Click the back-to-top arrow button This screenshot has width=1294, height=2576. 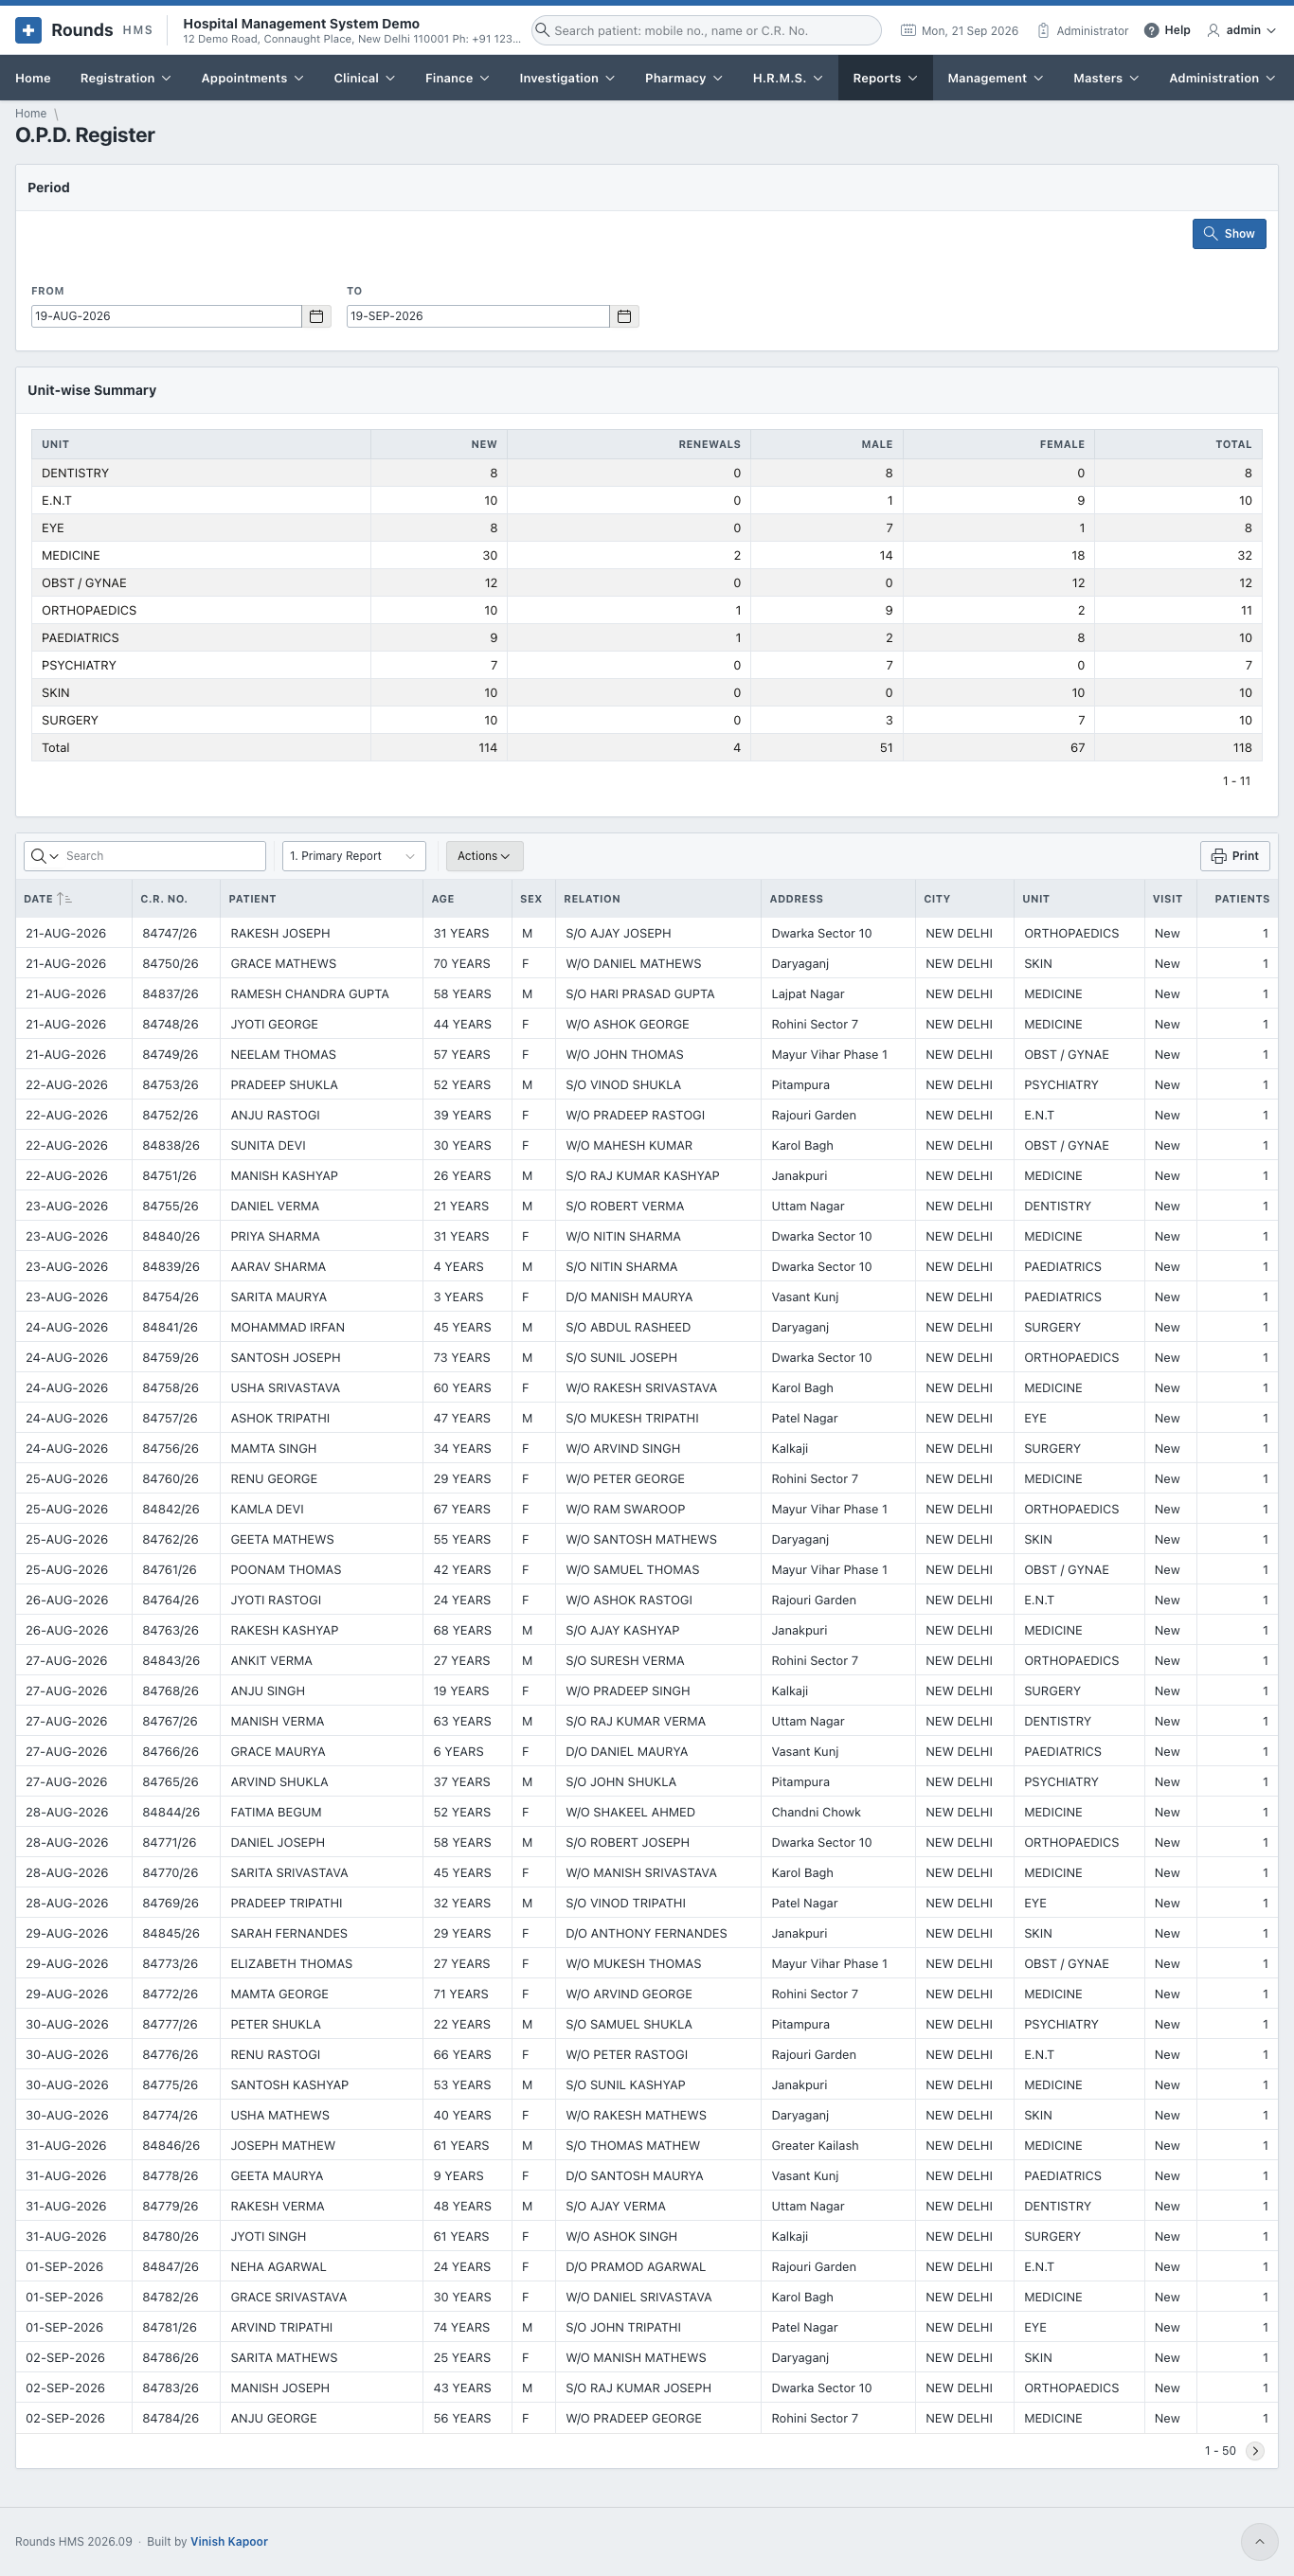(1259, 2542)
